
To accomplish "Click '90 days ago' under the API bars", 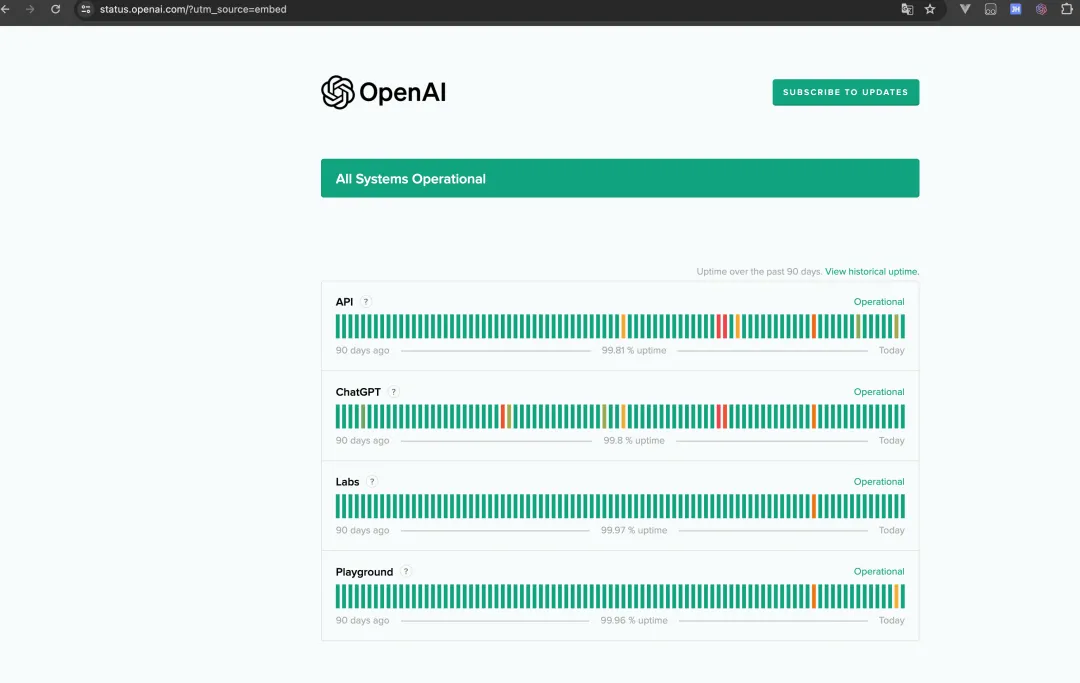I will 362,350.
